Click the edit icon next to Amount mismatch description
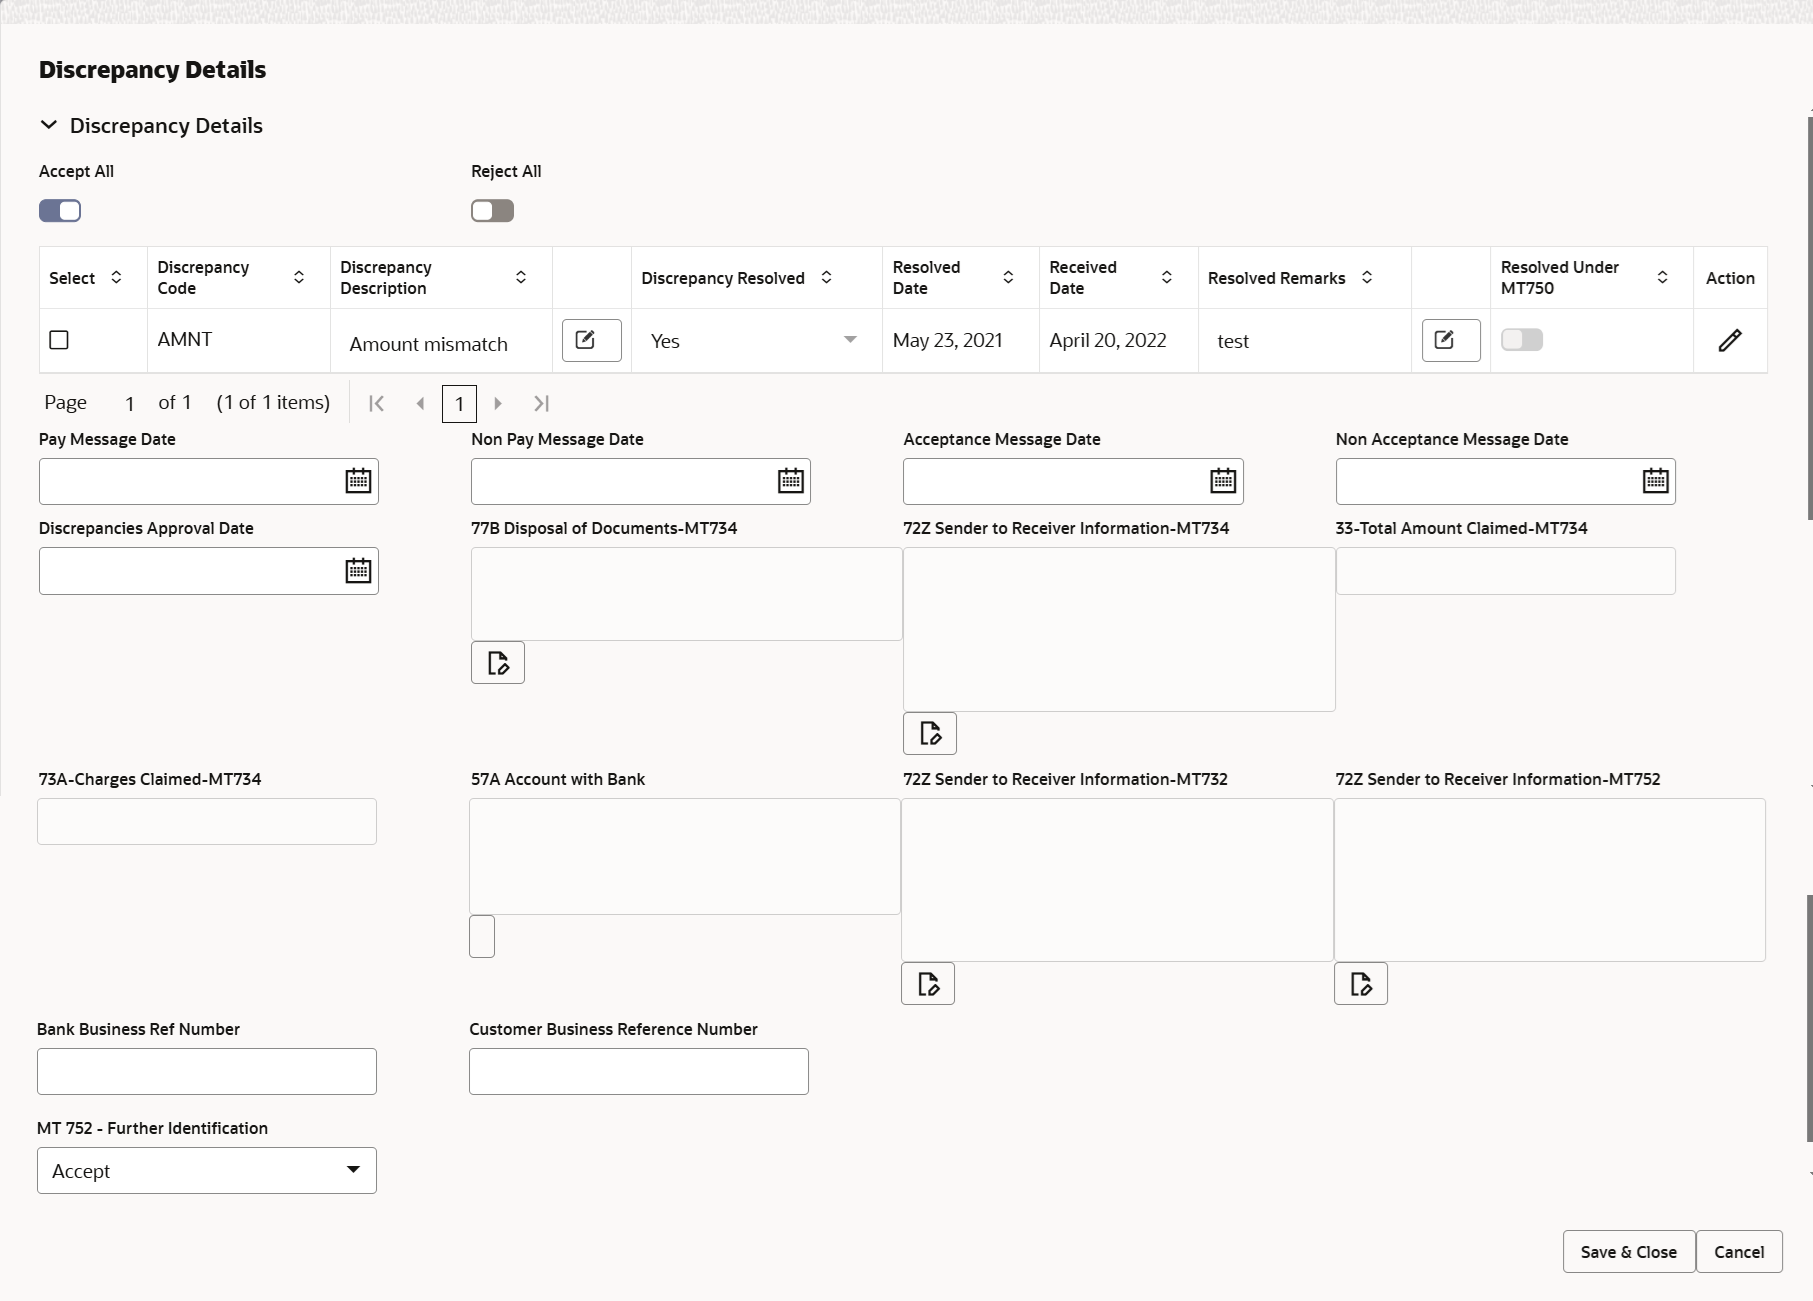Viewport: 1813px width, 1301px height. [x=590, y=340]
